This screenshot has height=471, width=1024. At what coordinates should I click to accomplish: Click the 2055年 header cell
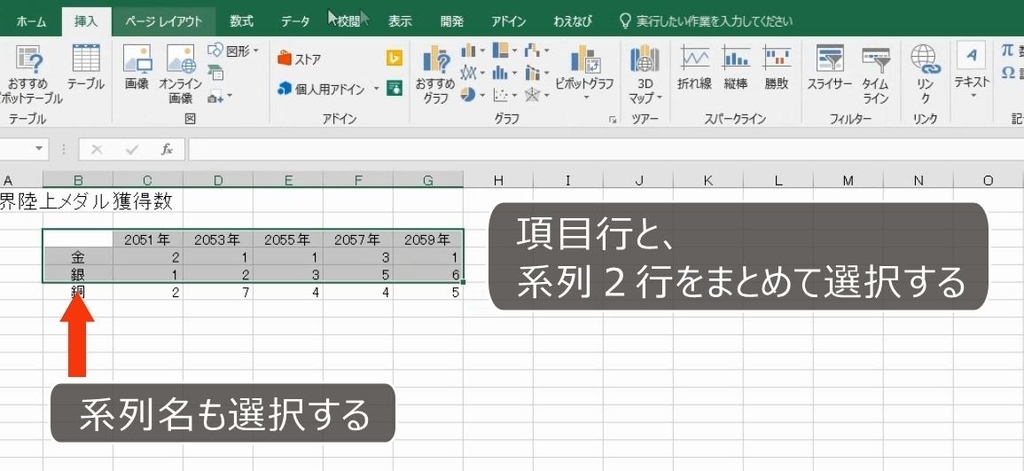click(x=288, y=240)
